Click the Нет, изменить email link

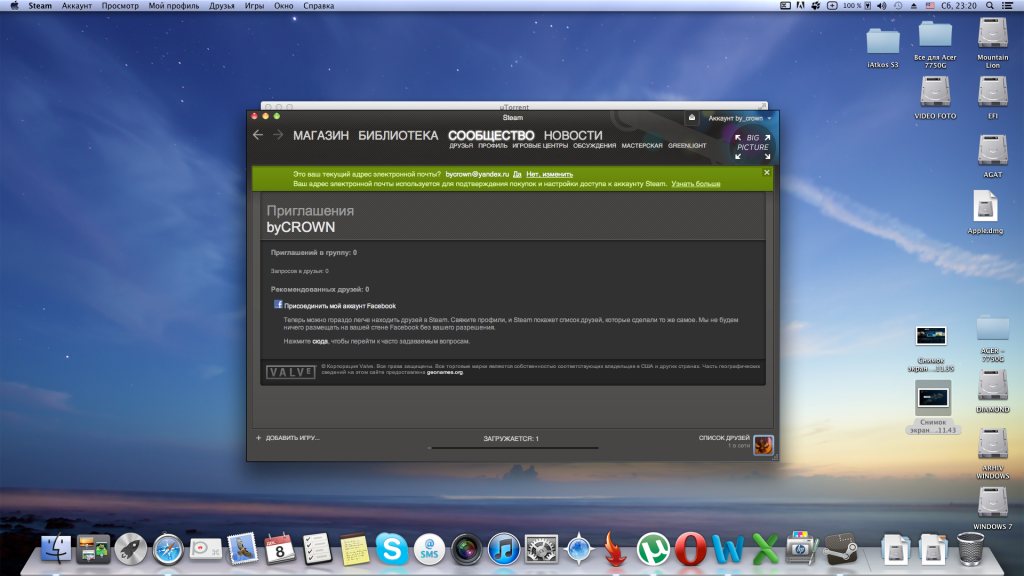[550, 174]
